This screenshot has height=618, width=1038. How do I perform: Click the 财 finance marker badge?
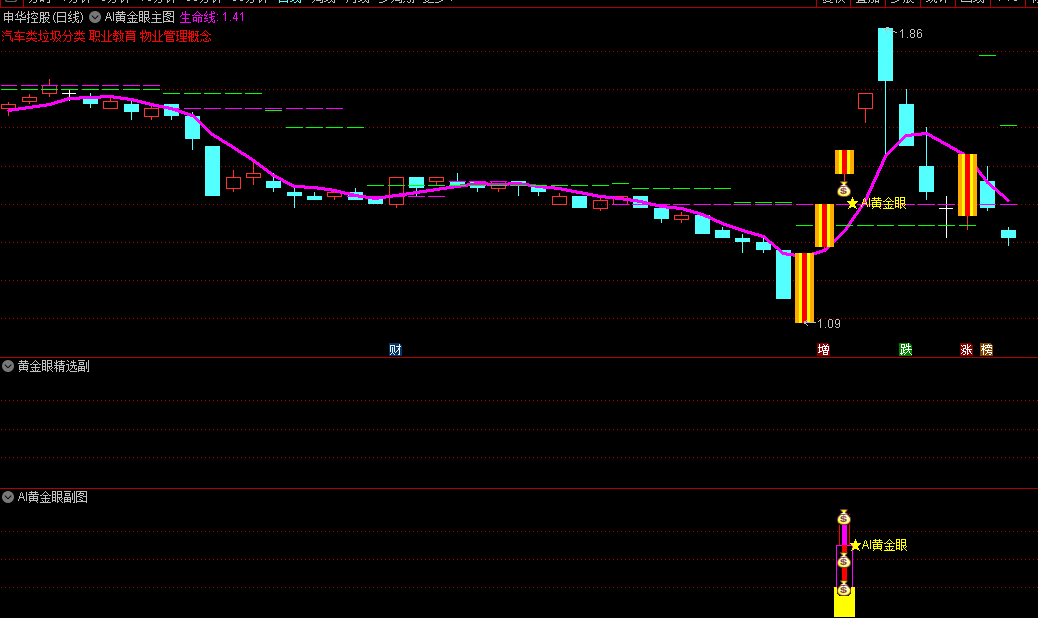[x=395, y=349]
